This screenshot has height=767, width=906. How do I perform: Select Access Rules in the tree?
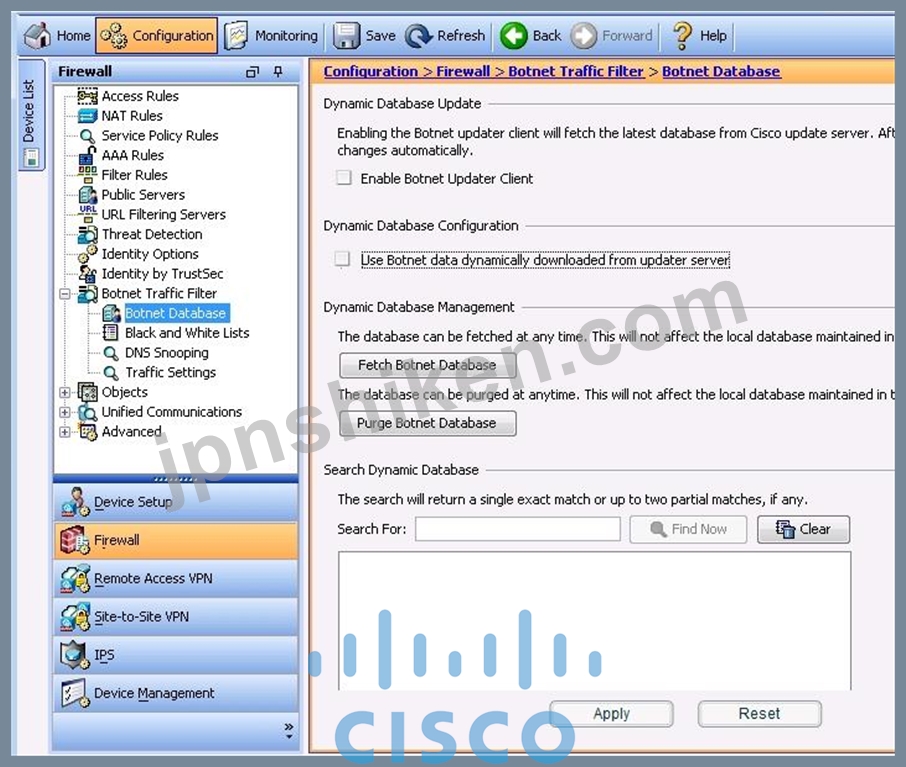[140, 96]
